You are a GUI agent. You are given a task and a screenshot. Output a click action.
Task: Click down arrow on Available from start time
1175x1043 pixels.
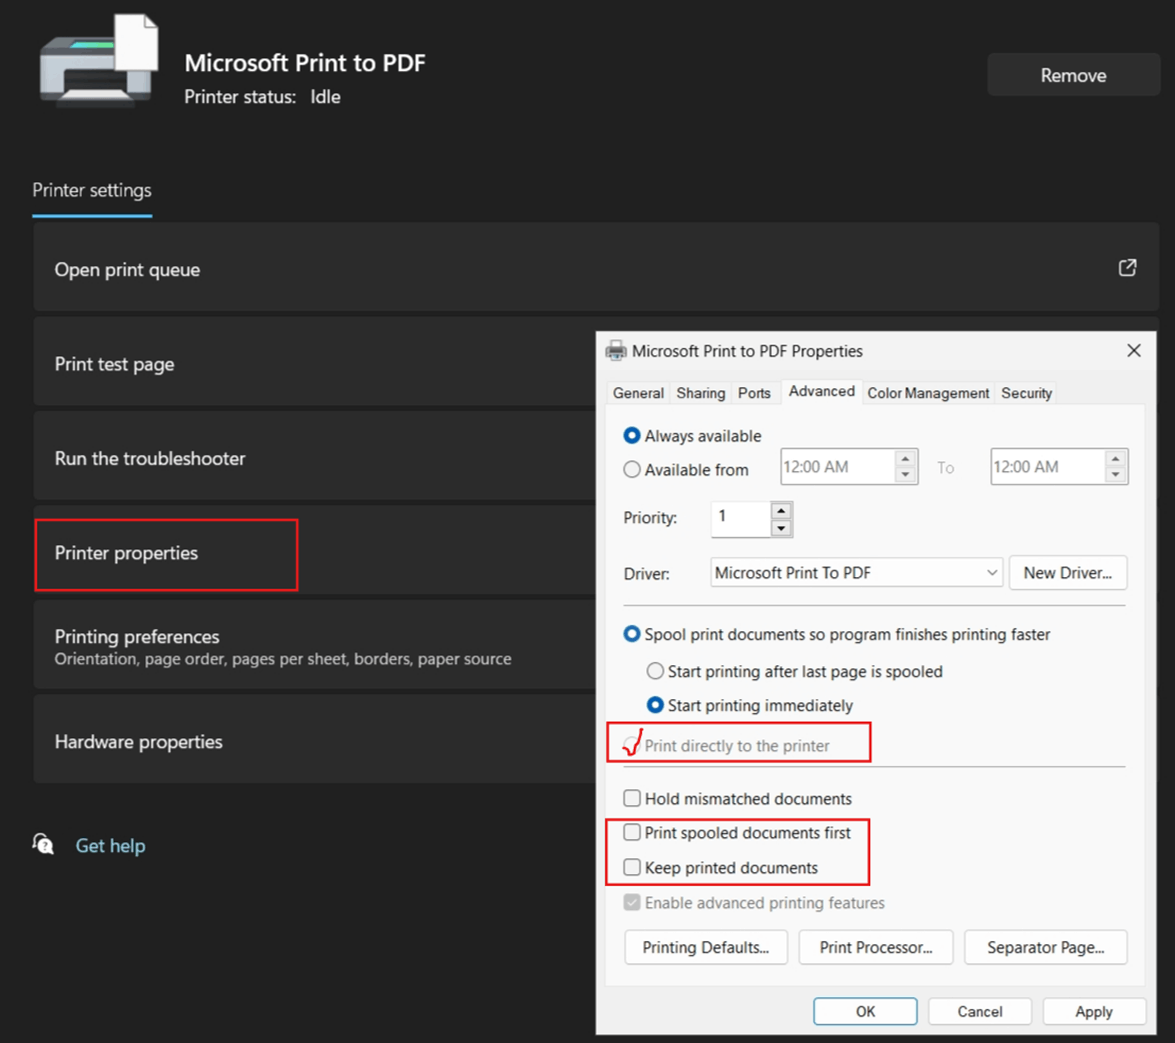click(x=905, y=474)
